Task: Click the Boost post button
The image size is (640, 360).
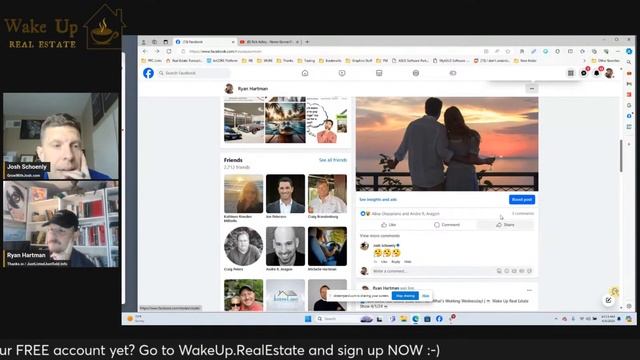Action: pos(522,200)
